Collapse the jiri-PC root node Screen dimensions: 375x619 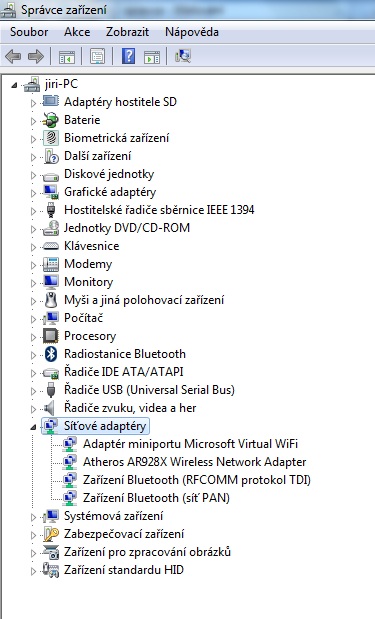[14, 85]
